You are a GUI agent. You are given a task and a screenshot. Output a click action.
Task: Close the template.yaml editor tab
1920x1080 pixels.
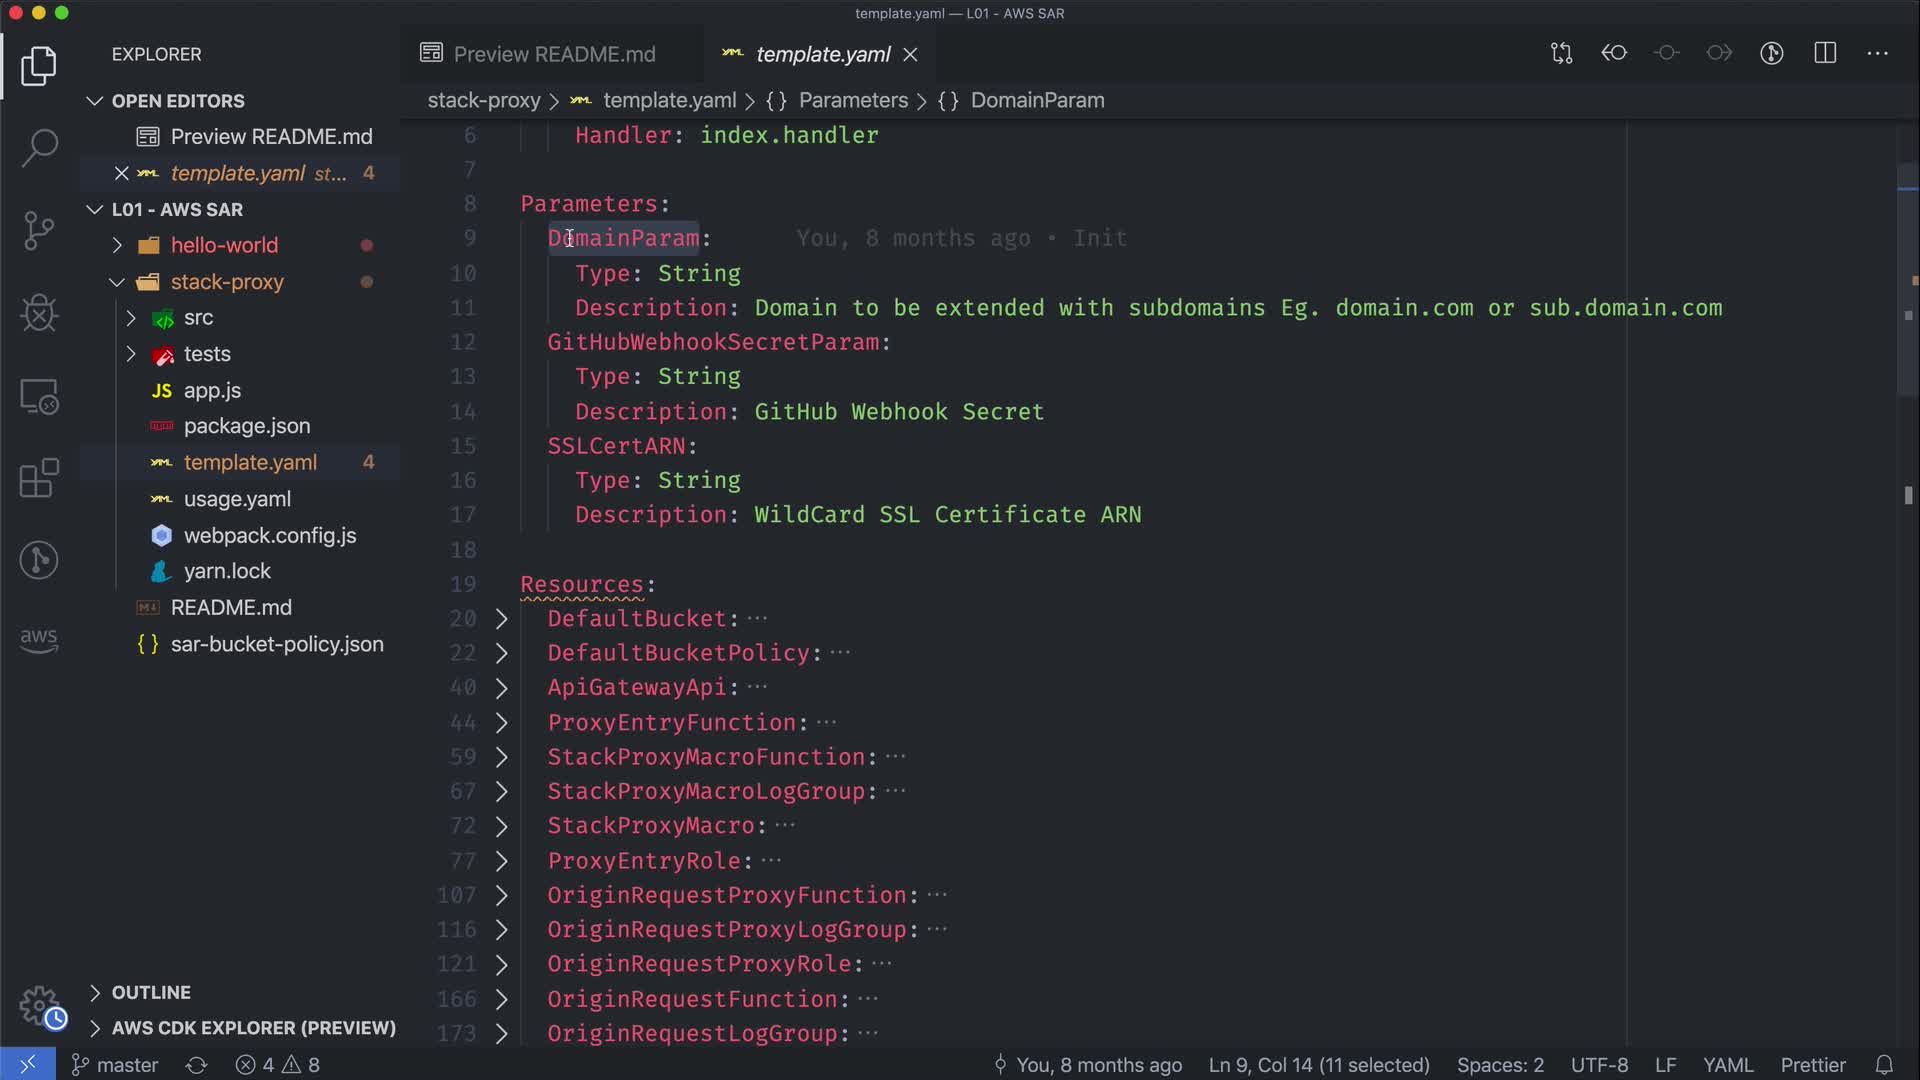pos(910,54)
